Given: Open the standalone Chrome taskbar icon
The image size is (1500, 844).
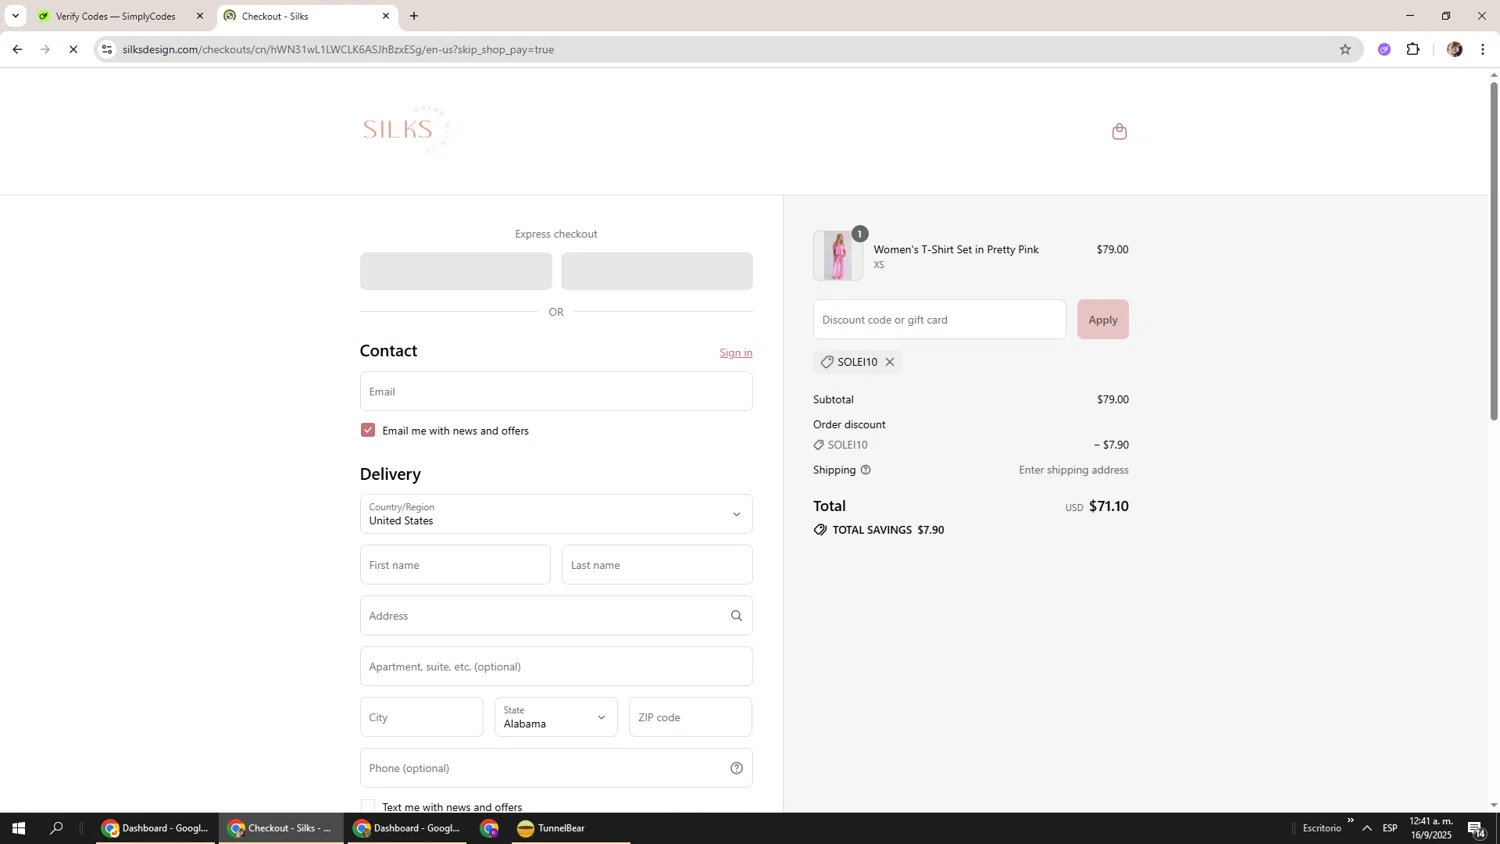Looking at the screenshot, I should pyautogui.click(x=489, y=828).
